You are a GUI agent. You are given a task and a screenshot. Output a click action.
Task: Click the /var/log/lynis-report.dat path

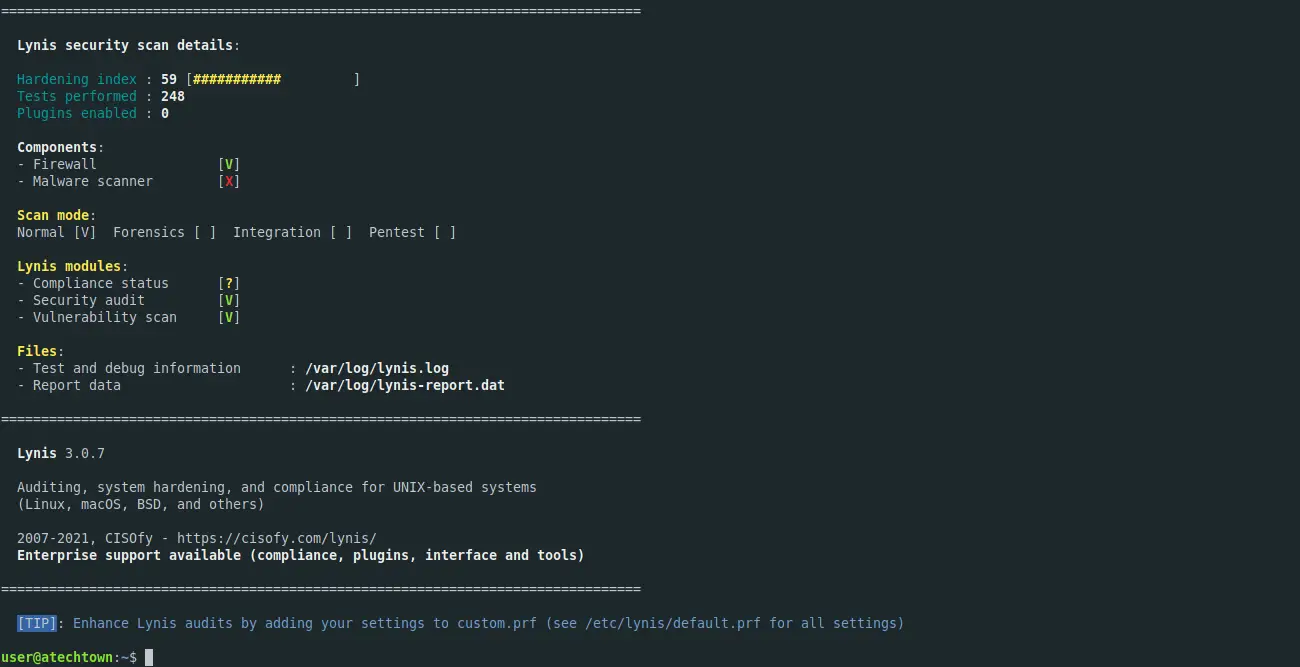pos(405,385)
